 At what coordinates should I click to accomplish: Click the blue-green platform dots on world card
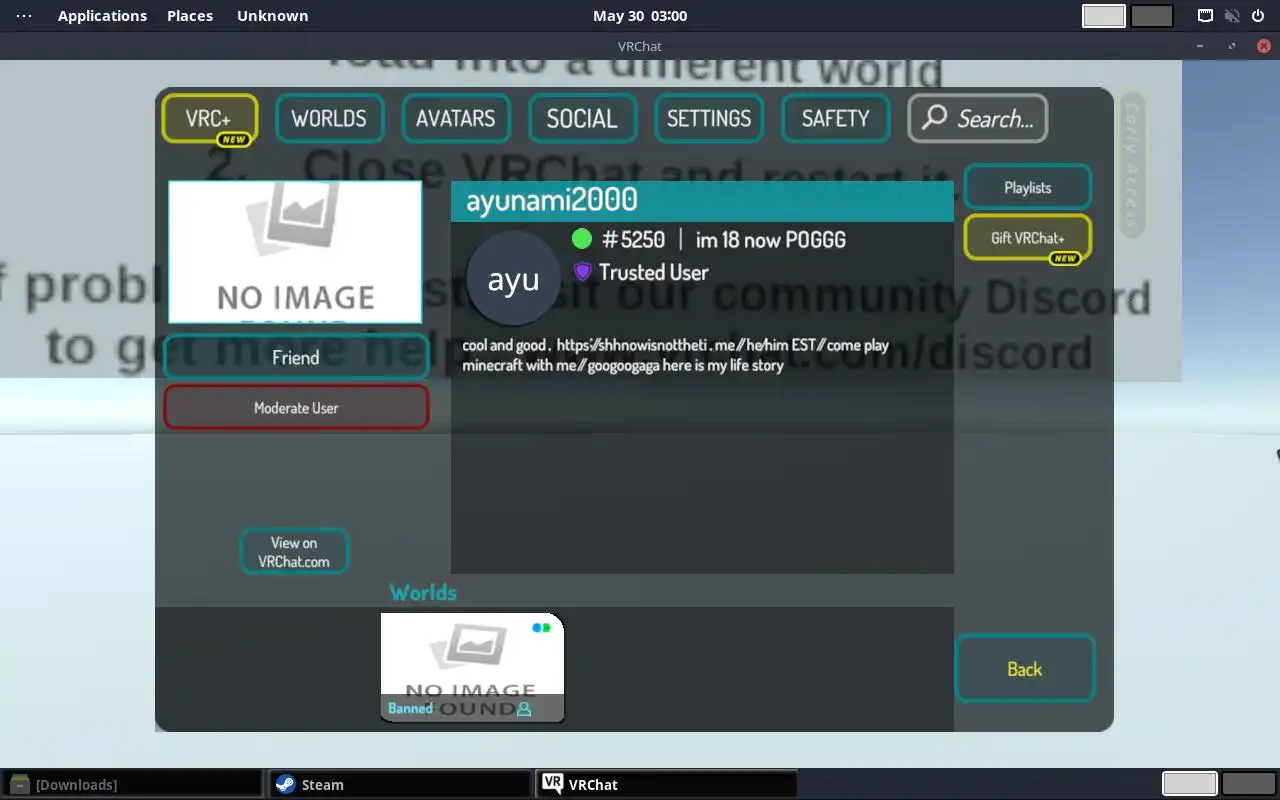[541, 628]
